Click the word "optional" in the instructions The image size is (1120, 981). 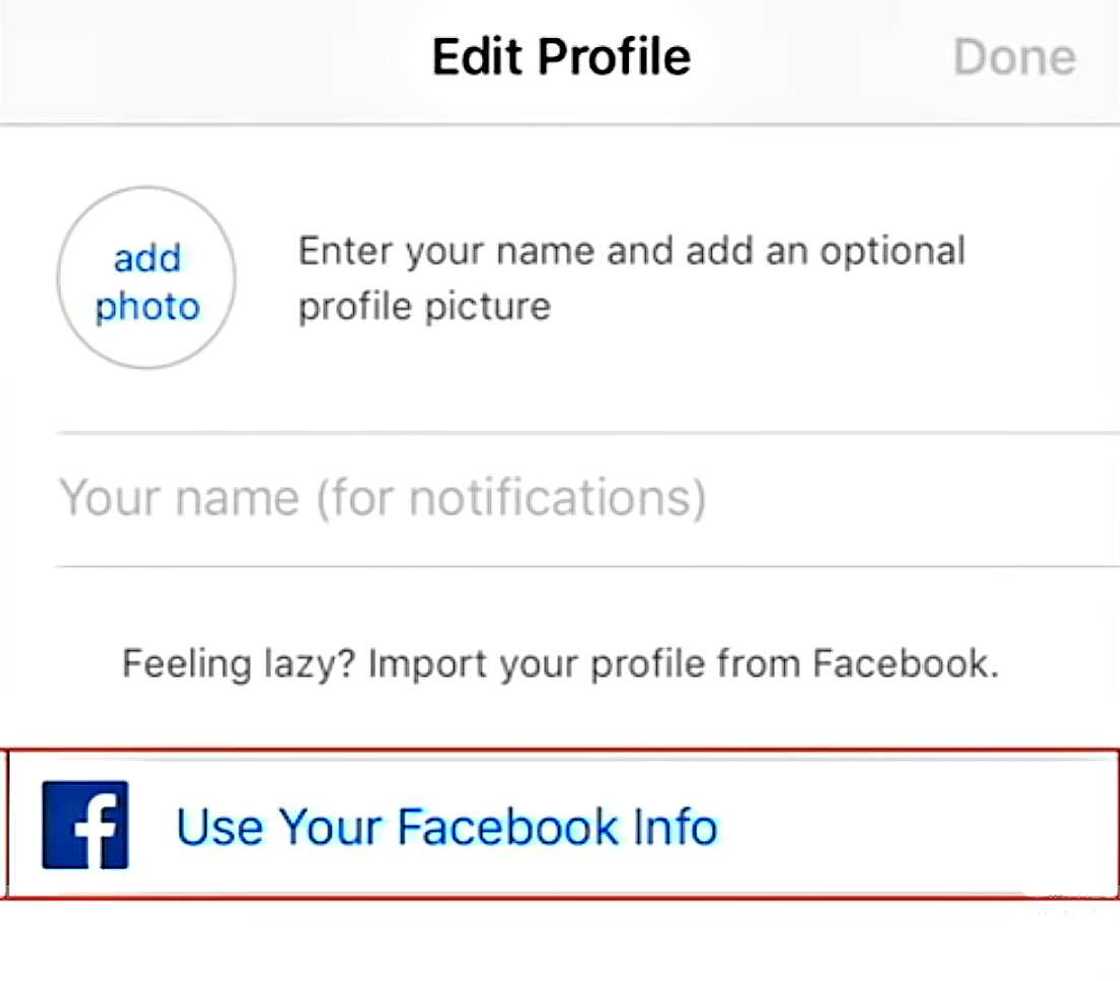(x=892, y=250)
